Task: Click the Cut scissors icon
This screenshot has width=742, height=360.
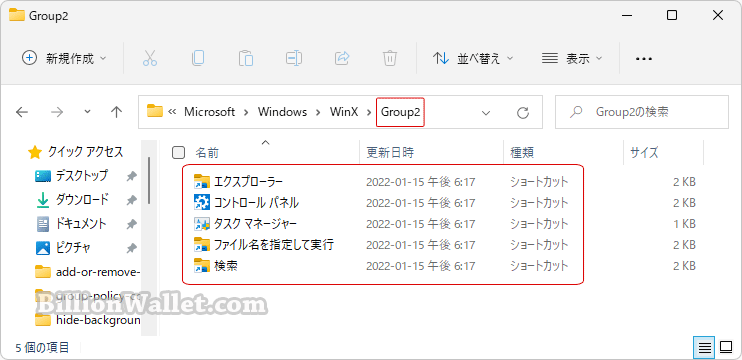Action: point(150,58)
